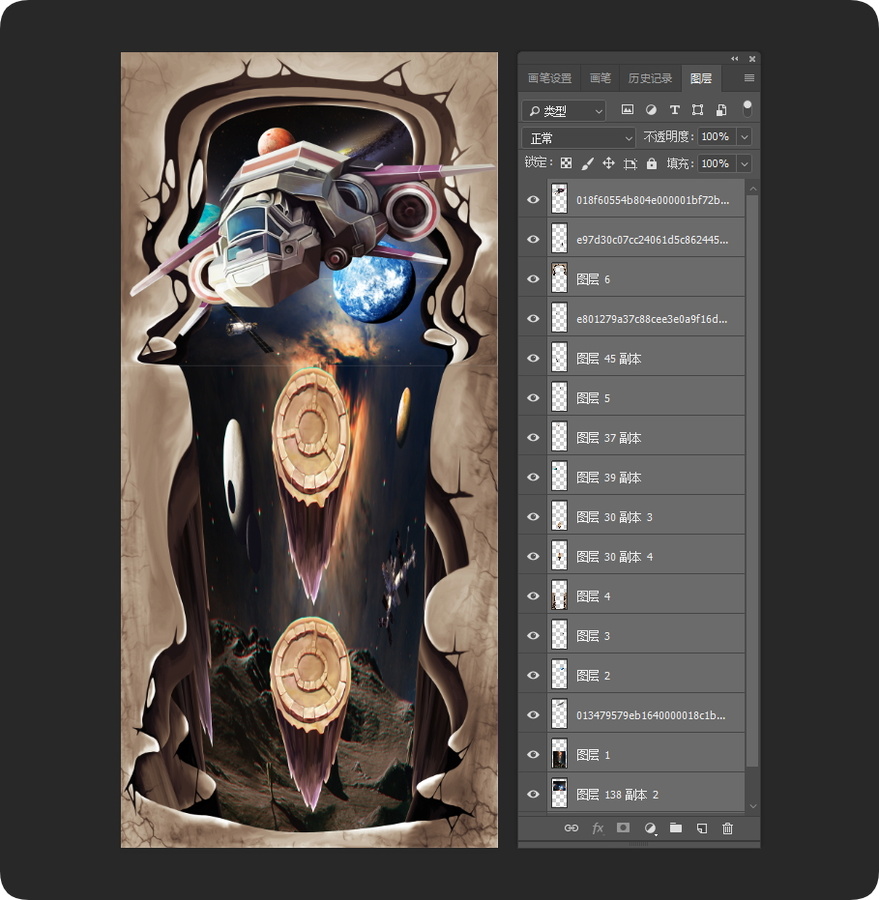Click the layers list vertical scrollbar

753,479
